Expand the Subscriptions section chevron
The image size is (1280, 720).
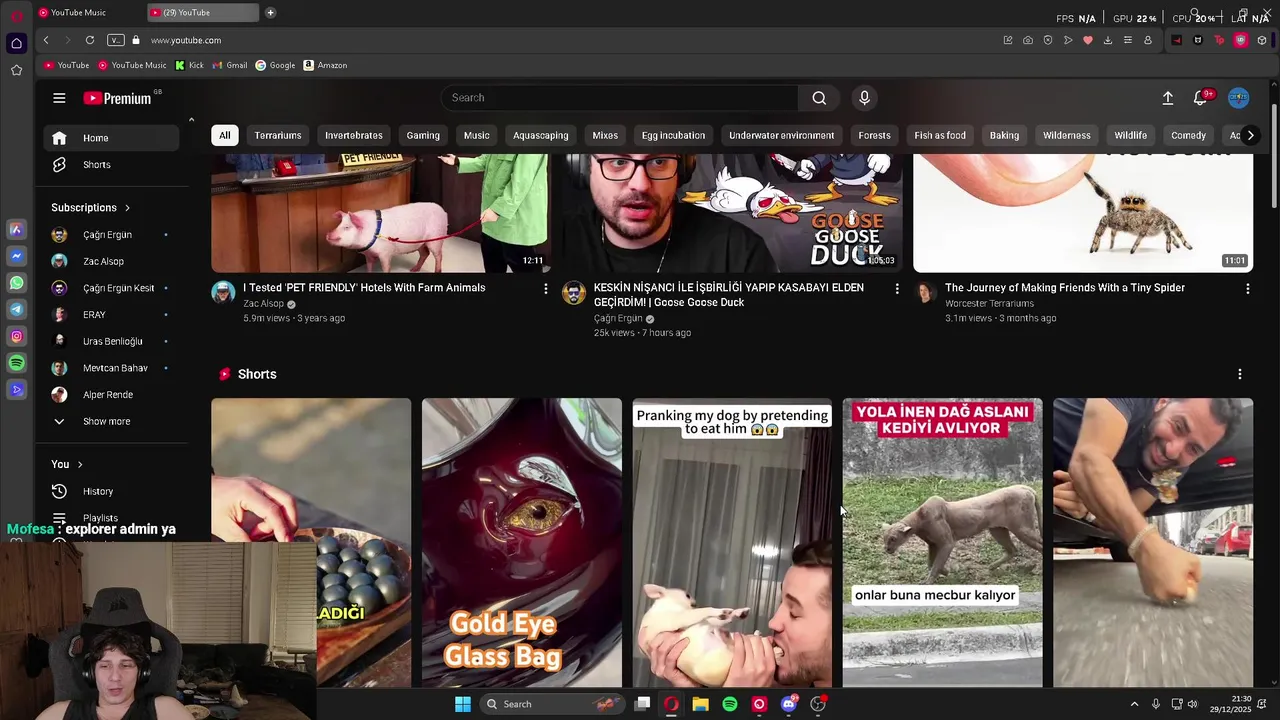127,208
